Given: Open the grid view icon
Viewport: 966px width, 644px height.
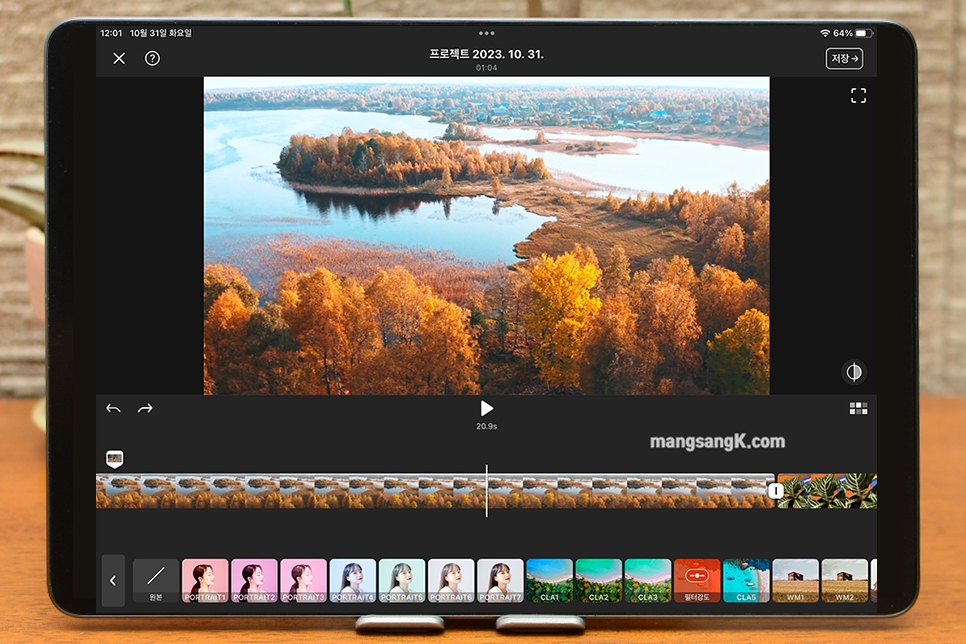Looking at the screenshot, I should [858, 409].
